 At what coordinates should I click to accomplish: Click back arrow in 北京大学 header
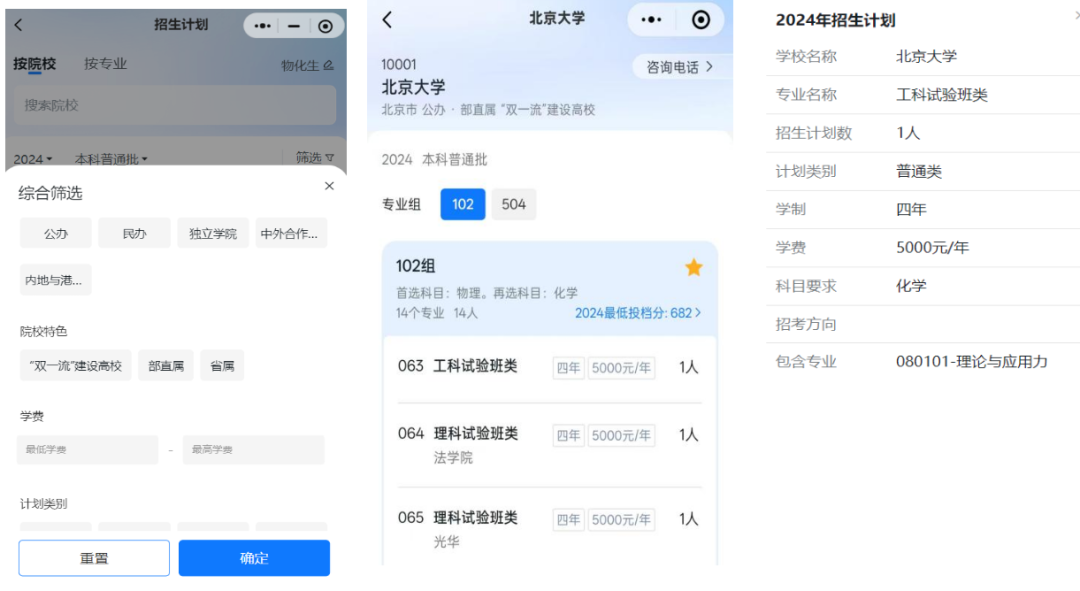388,20
